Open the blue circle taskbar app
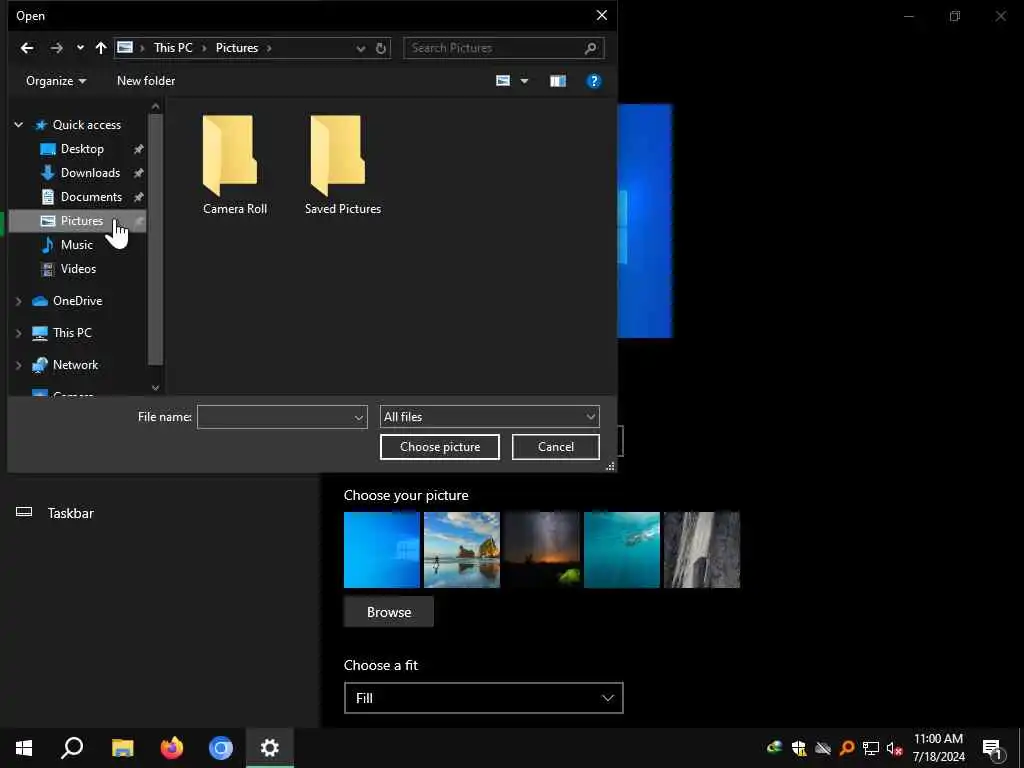Image resolution: width=1024 pixels, height=768 pixels. (x=221, y=748)
